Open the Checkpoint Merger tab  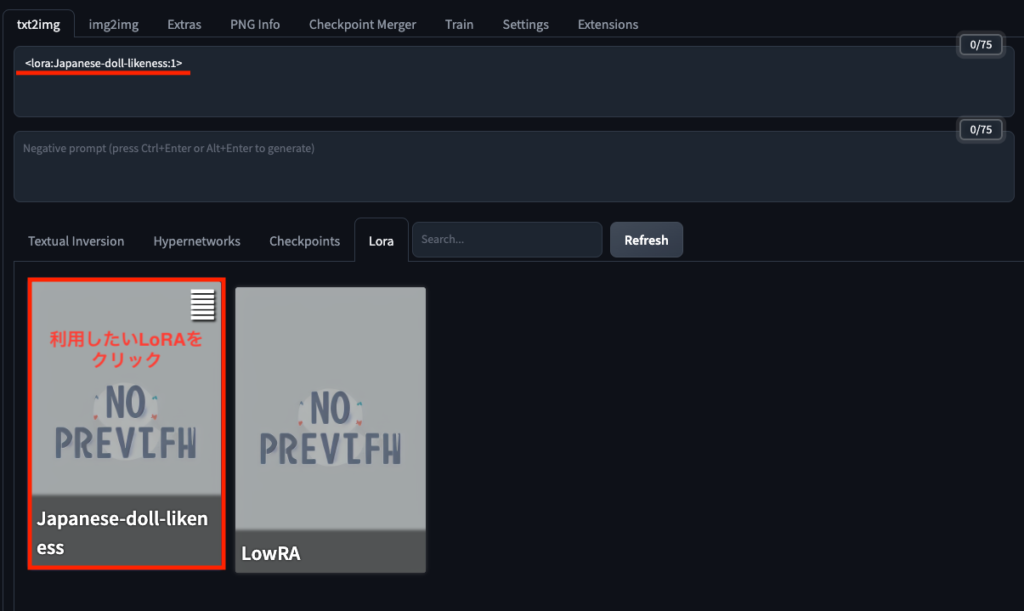(362, 24)
